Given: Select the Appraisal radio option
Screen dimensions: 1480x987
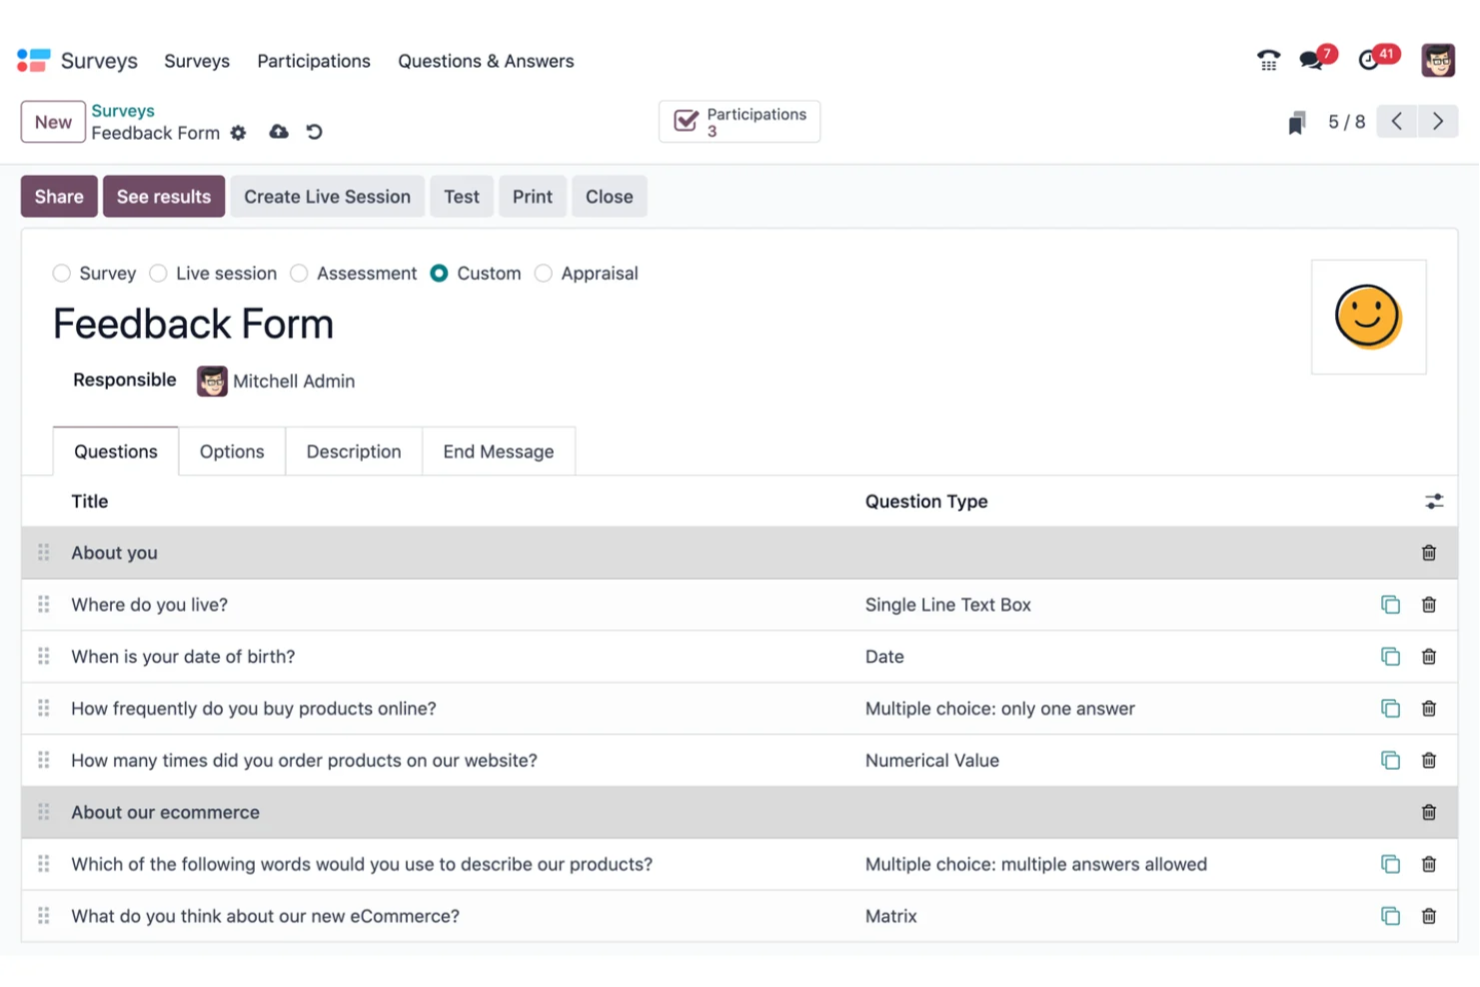Looking at the screenshot, I should click(x=543, y=274).
